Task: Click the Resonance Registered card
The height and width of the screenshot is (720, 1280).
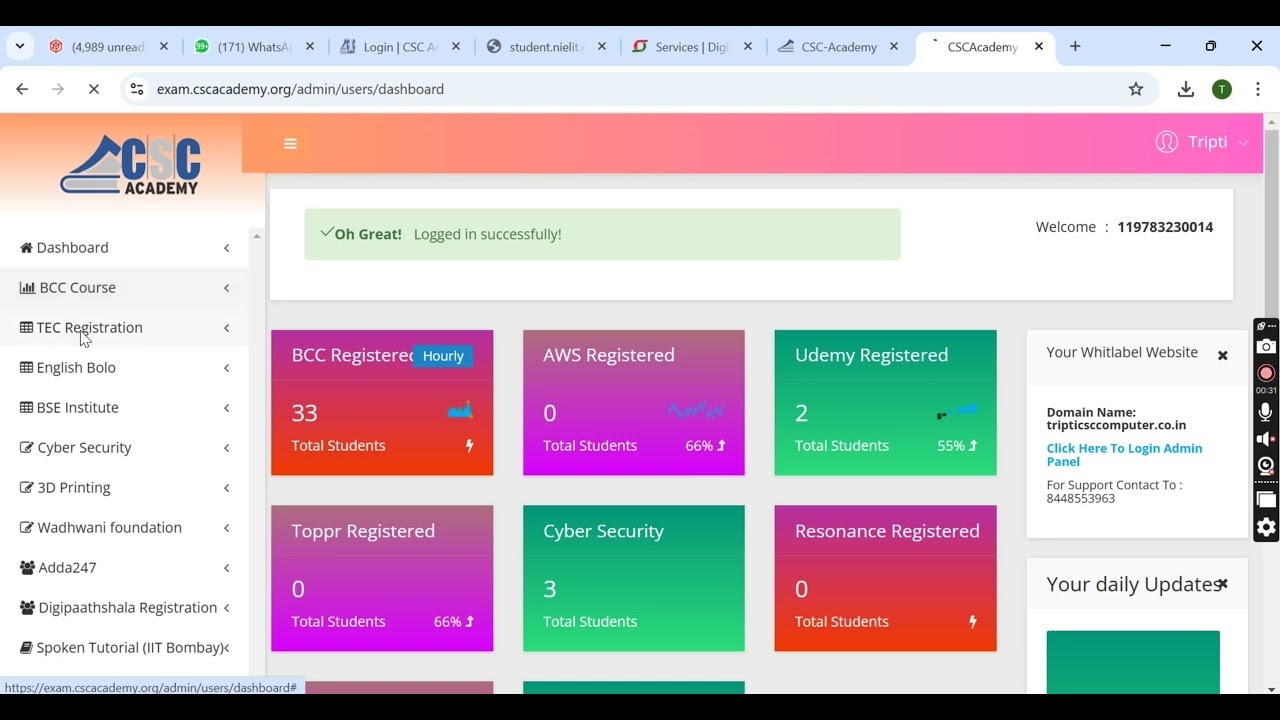Action: [x=885, y=578]
